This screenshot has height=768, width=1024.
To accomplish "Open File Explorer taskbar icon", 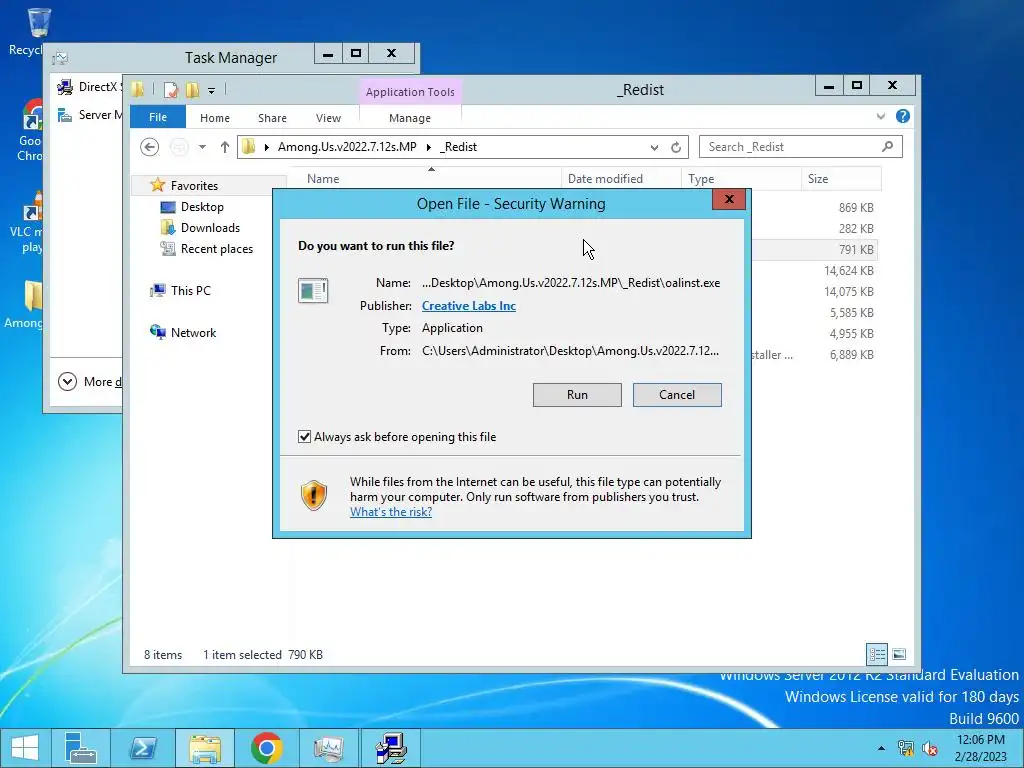I will (x=204, y=748).
